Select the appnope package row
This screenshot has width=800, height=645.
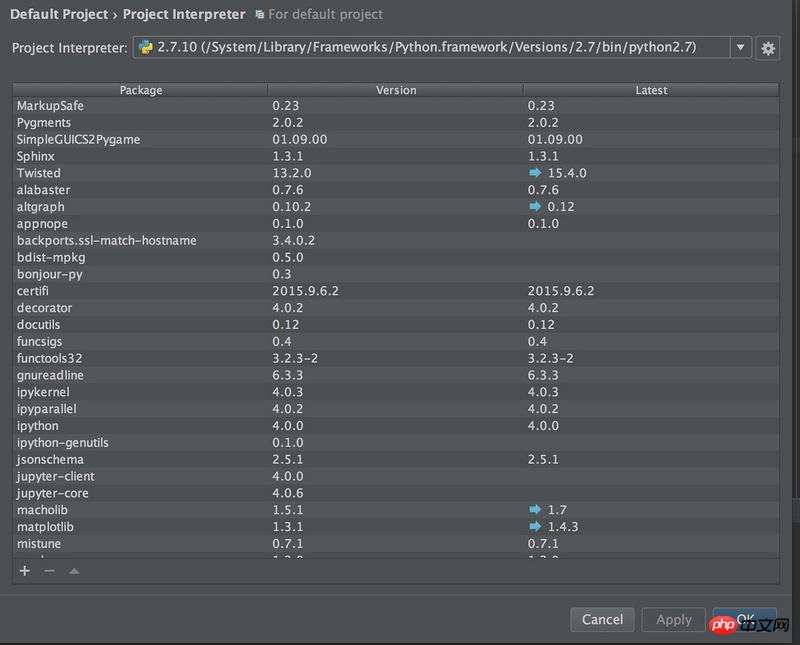(x=396, y=224)
